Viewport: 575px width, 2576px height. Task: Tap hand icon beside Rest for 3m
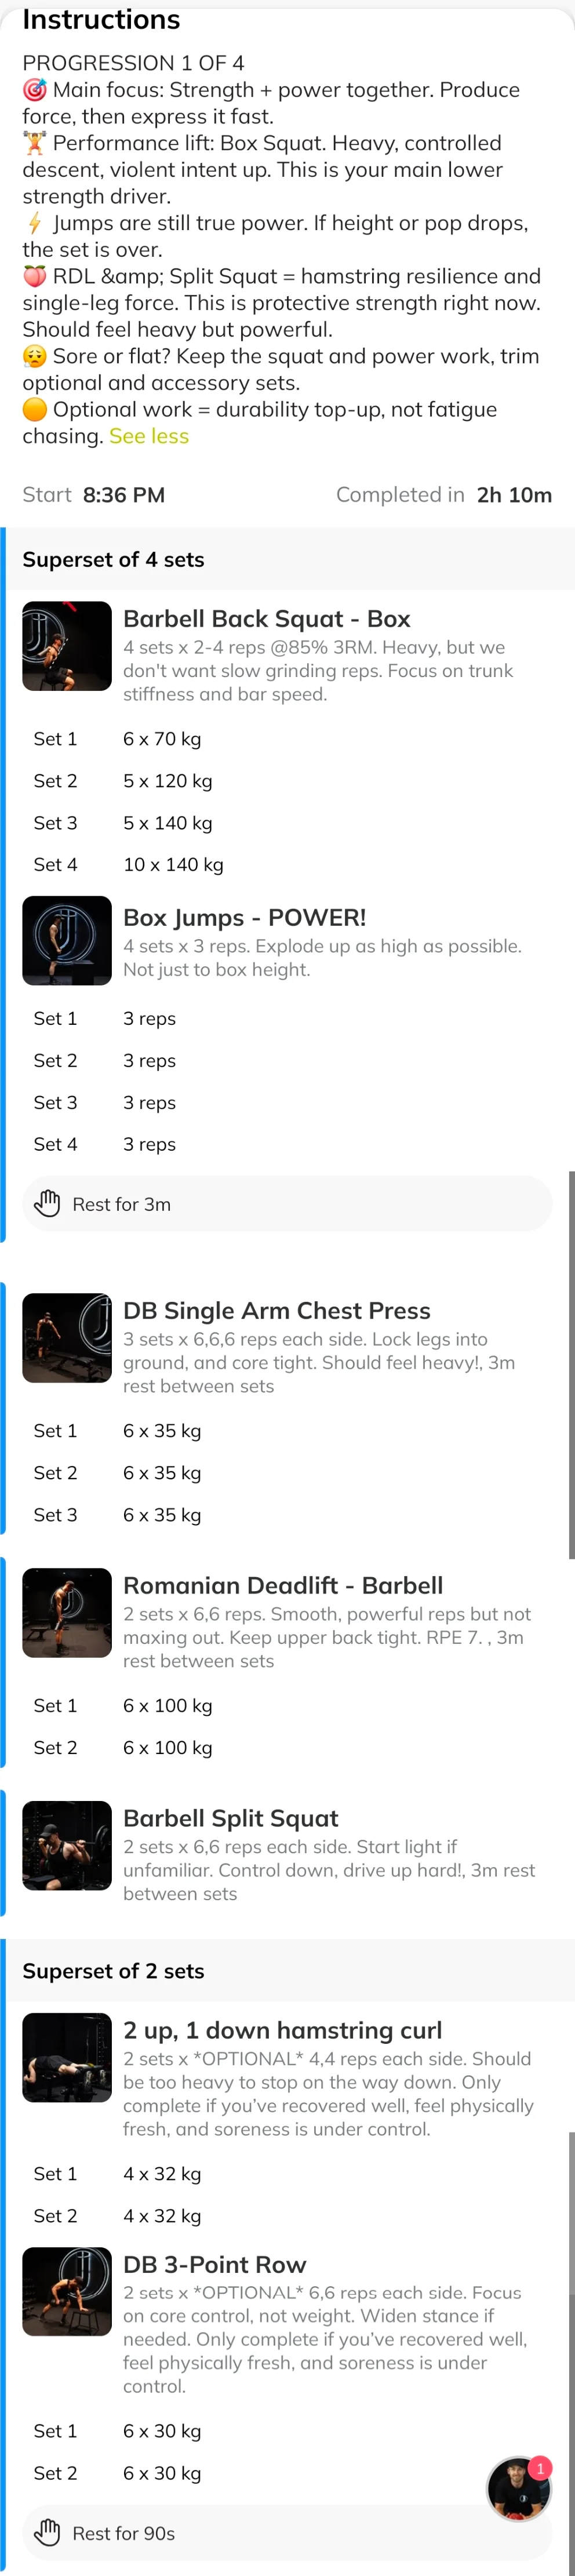[47, 1203]
